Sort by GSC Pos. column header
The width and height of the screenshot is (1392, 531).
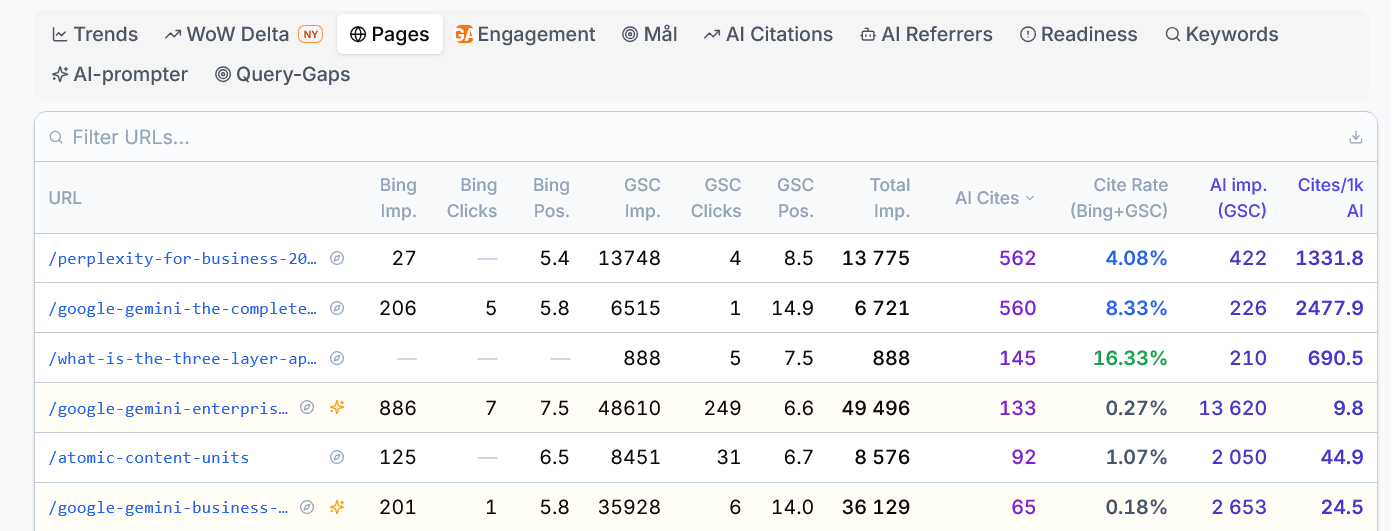pyautogui.click(x=795, y=198)
